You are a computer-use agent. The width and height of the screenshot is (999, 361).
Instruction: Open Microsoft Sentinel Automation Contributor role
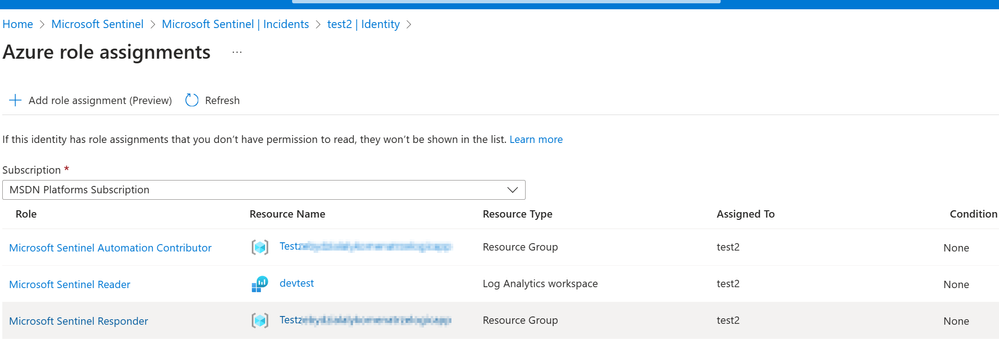tap(110, 248)
